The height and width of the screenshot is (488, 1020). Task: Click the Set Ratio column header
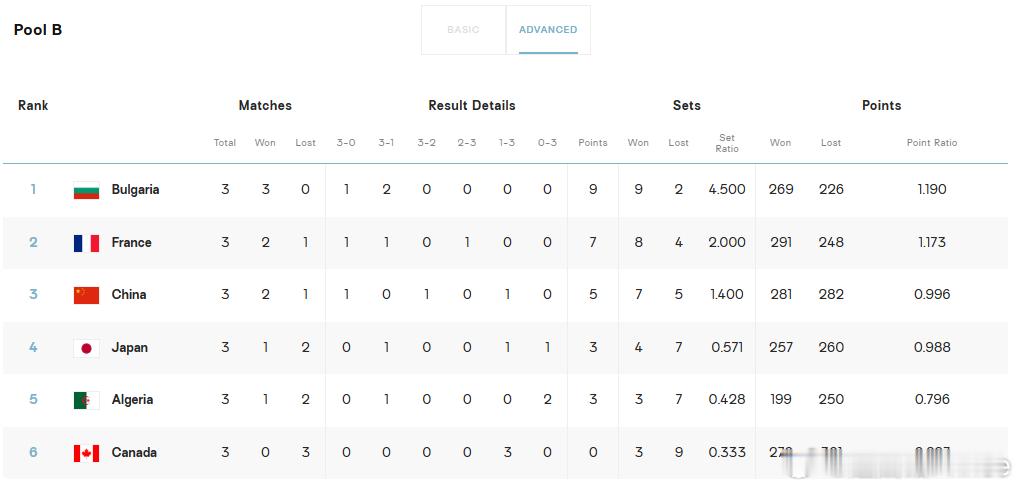(x=727, y=143)
